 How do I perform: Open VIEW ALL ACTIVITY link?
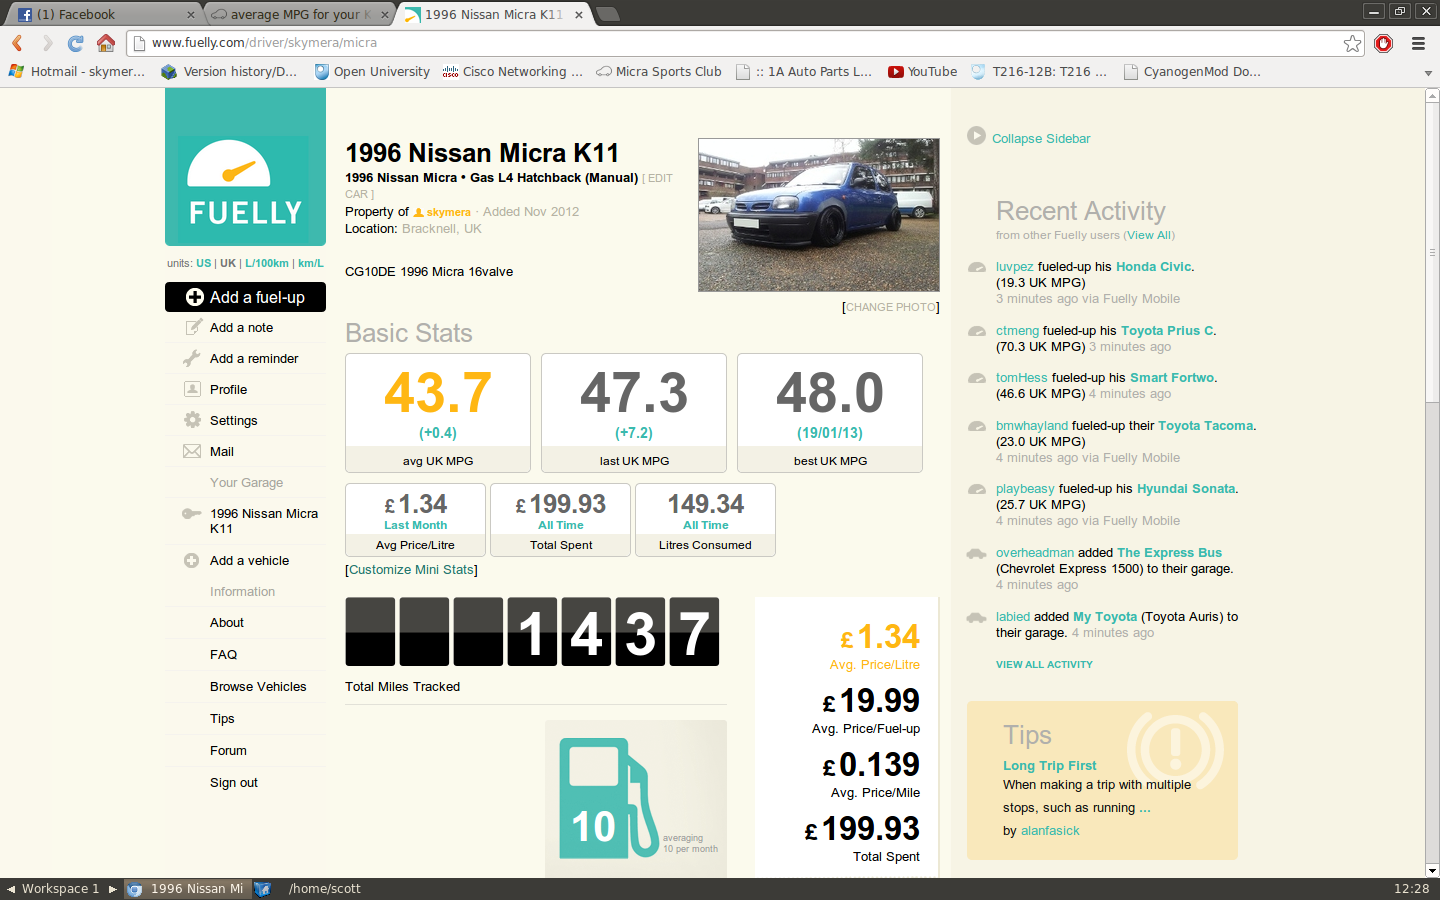(x=1044, y=664)
